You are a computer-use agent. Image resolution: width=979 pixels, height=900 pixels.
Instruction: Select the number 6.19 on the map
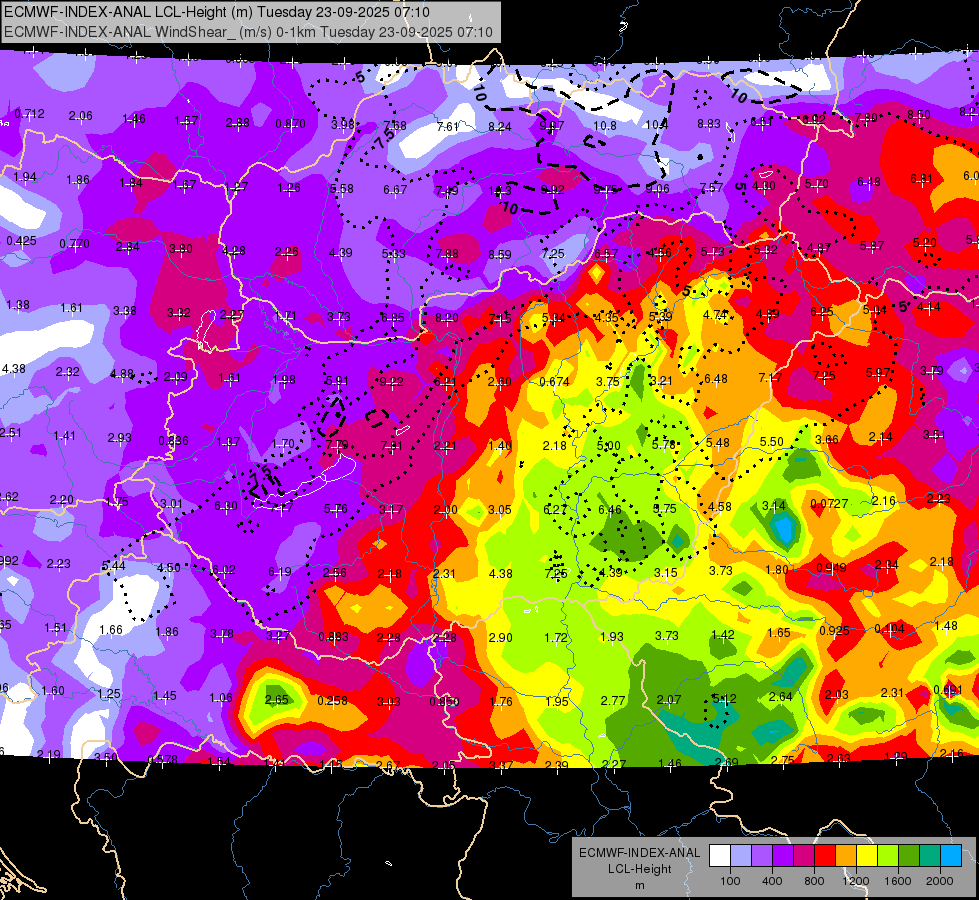click(280, 571)
